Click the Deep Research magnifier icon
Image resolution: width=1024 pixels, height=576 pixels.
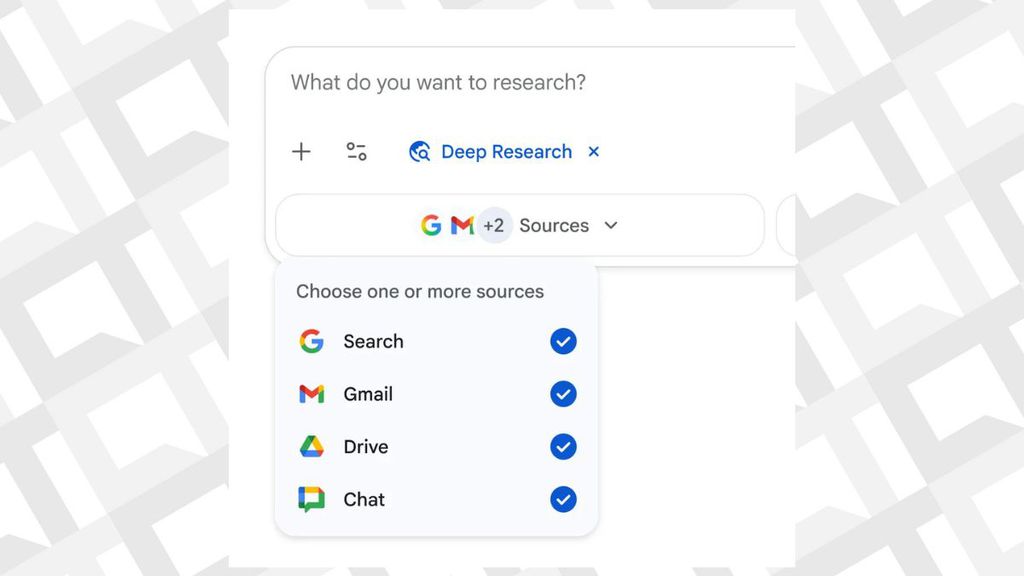click(x=419, y=151)
